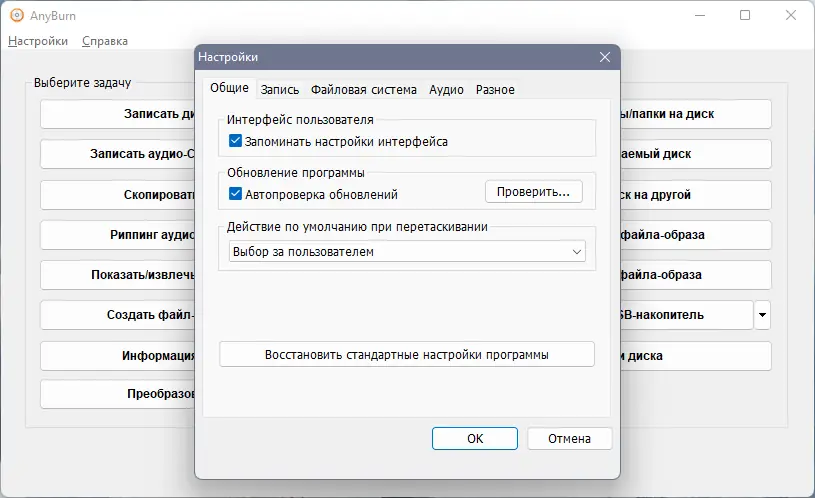Select the Аудио tab

[446, 89]
